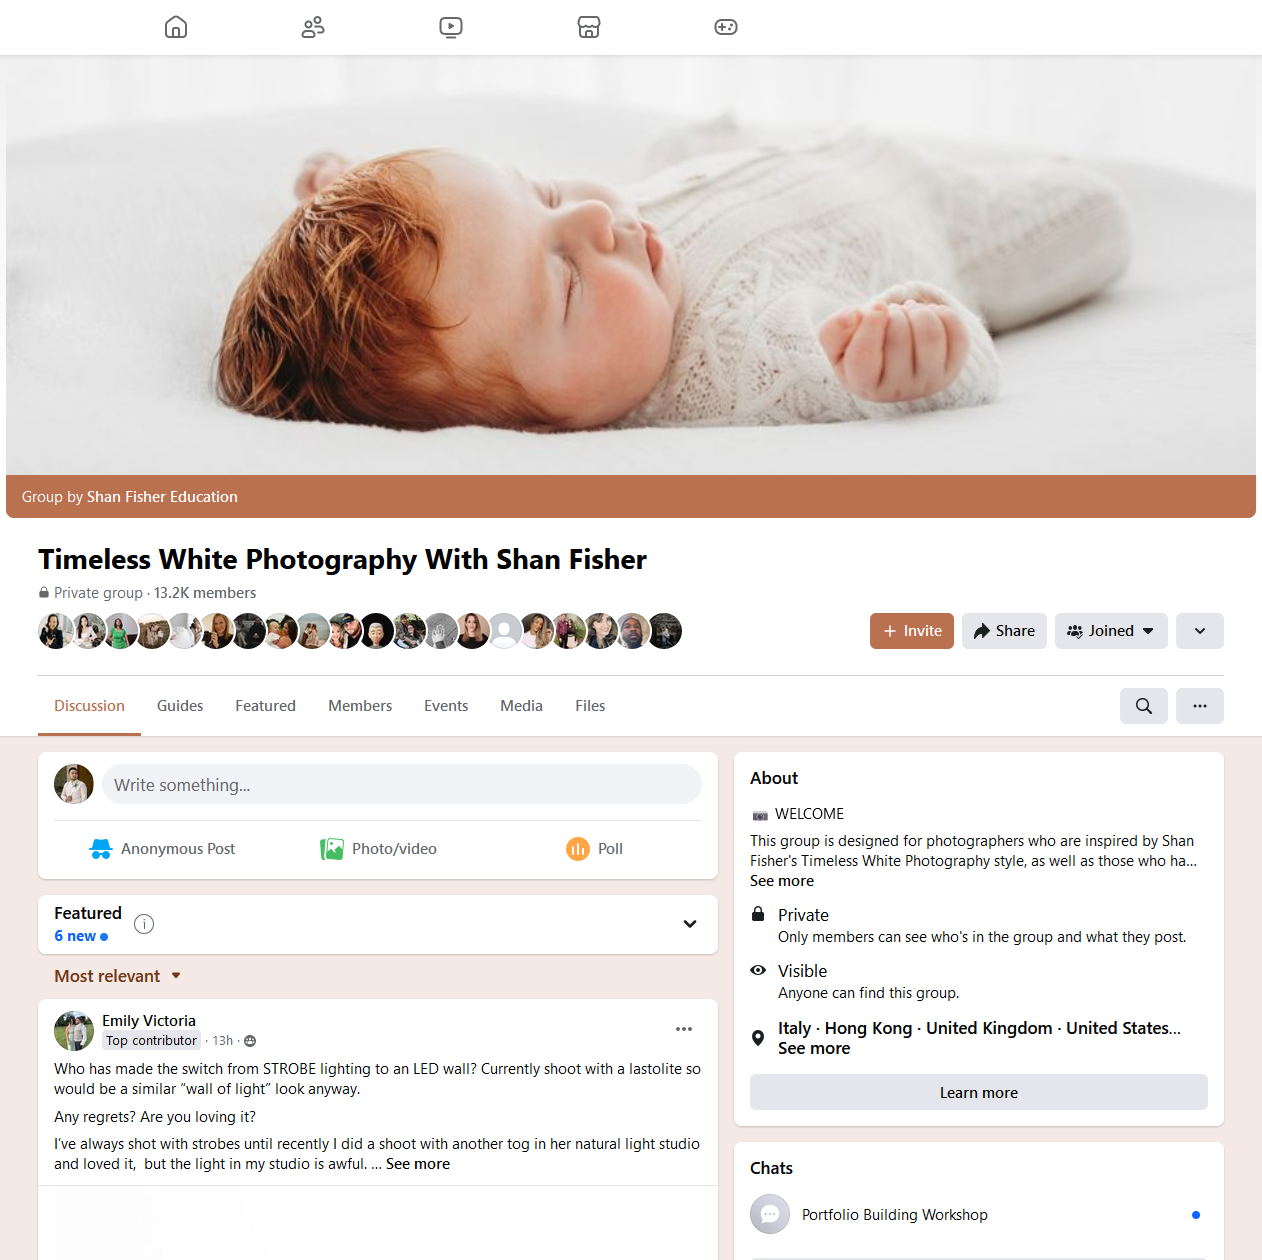
Task: Open the group tab bar more options
Action: tap(1200, 706)
